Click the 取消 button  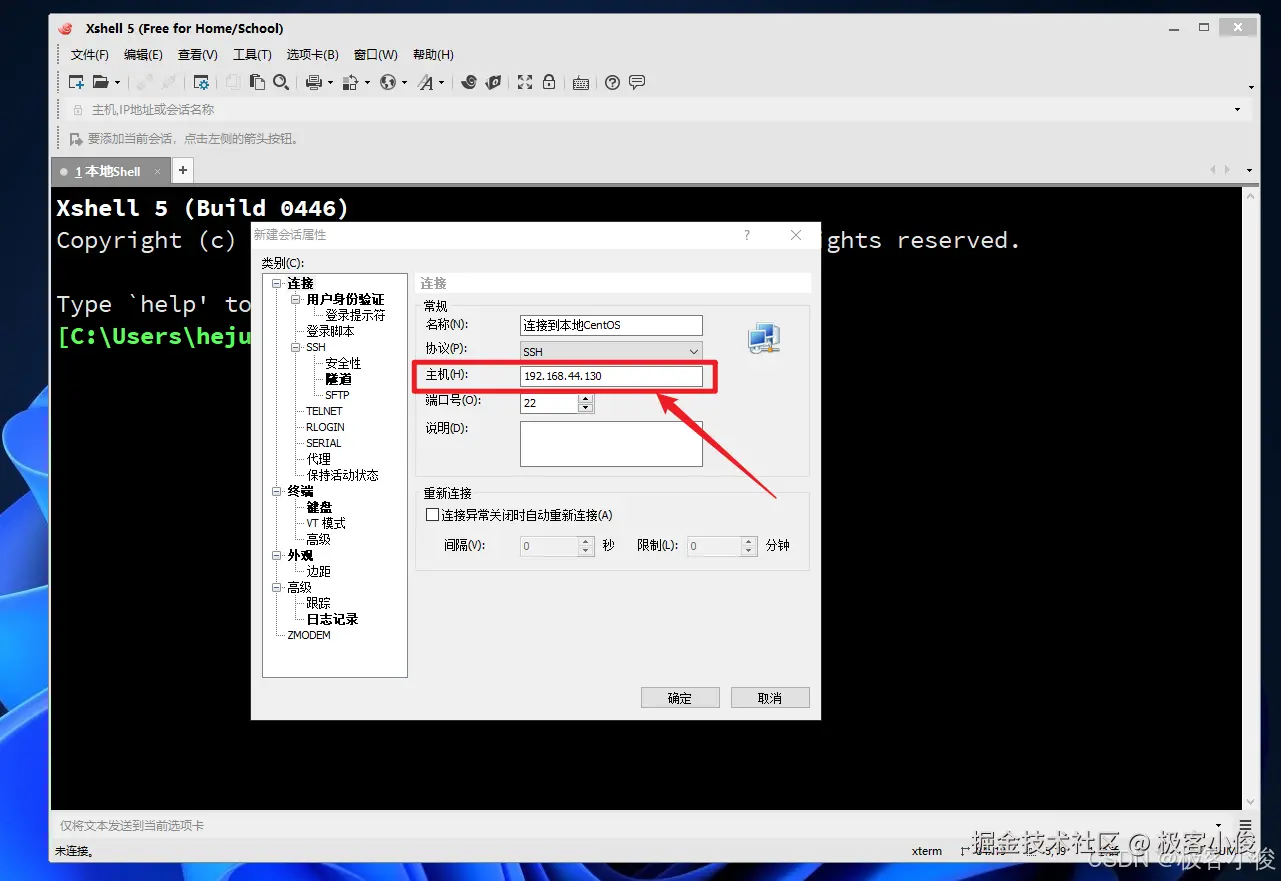(770, 698)
